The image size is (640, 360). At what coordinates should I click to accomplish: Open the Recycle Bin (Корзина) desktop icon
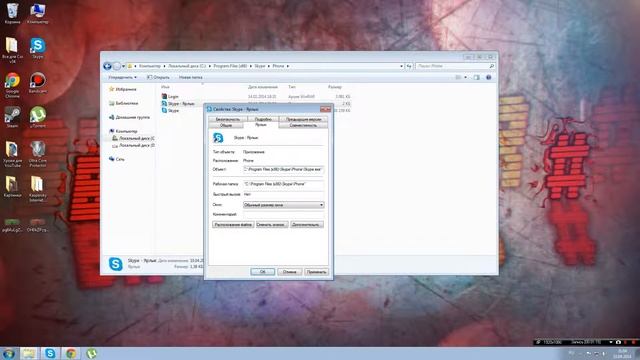[12, 13]
